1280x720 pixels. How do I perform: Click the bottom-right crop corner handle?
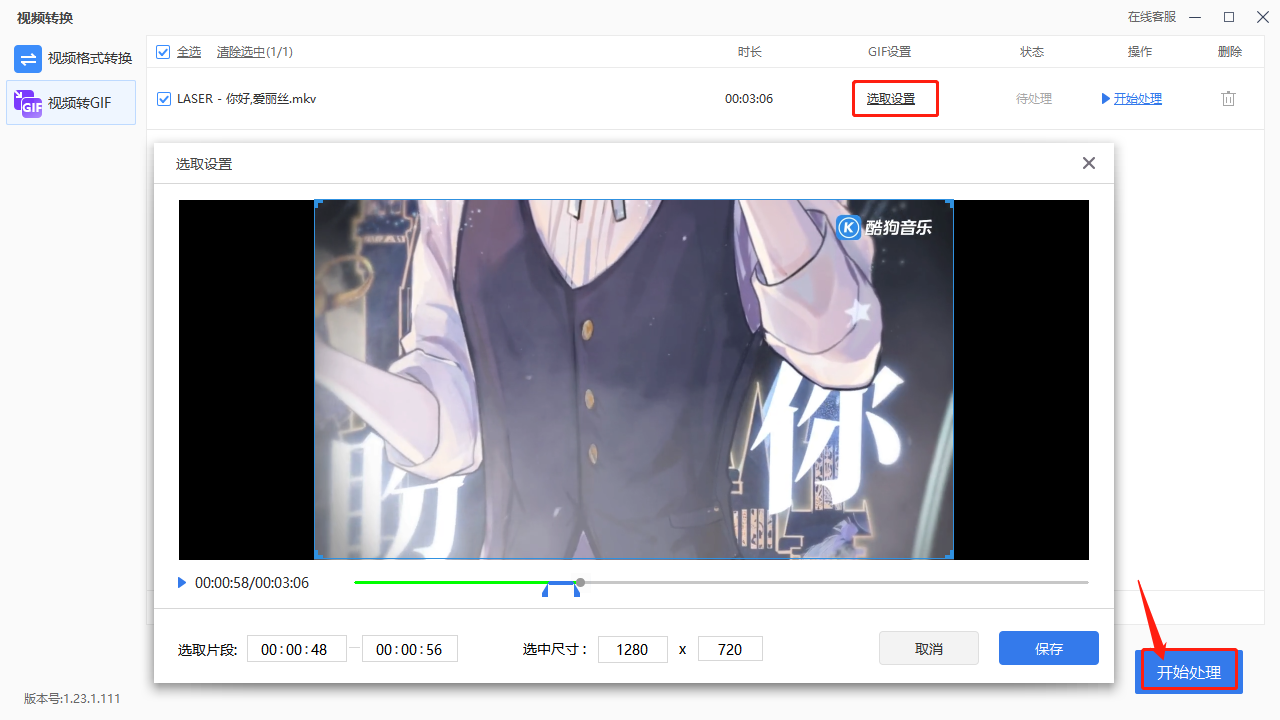coord(950,555)
